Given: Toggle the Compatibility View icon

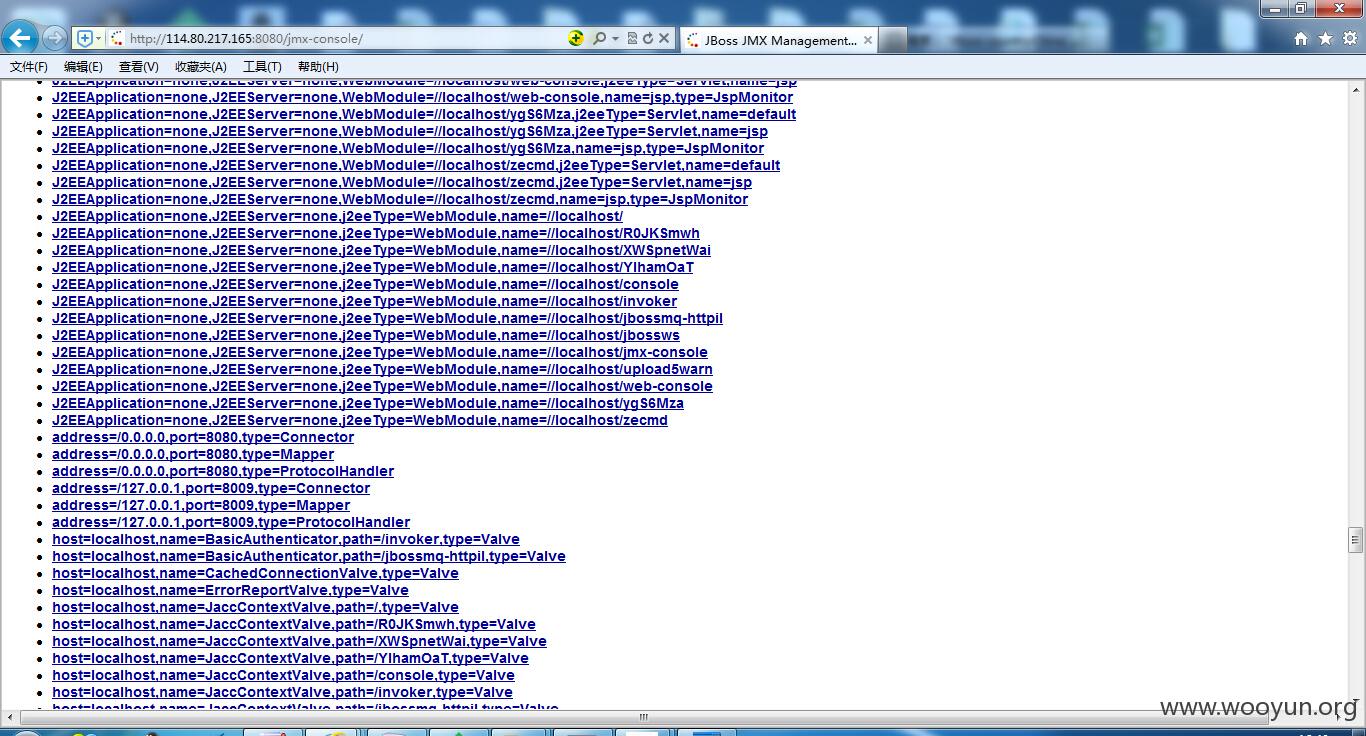Looking at the screenshot, I should 632,38.
